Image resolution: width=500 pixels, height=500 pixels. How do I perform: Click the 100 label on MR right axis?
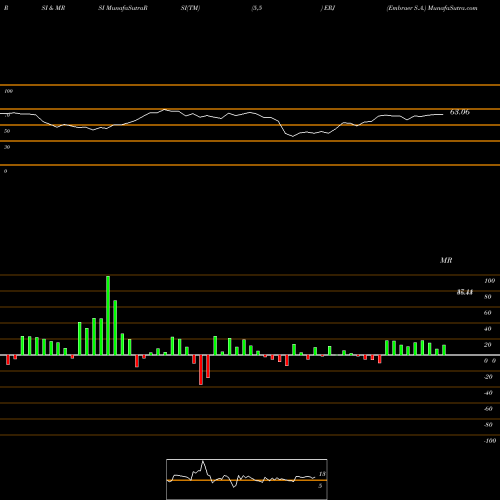[x=490, y=281]
